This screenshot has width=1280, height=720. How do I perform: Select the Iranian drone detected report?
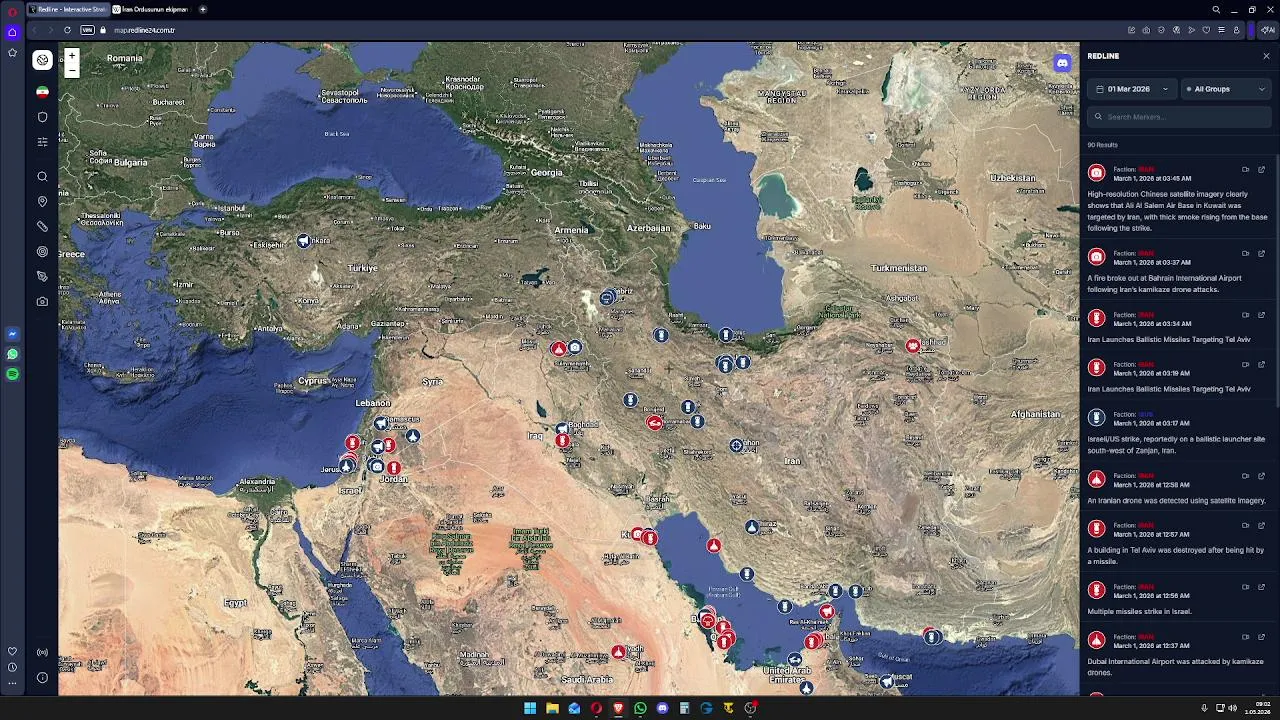point(1177,488)
